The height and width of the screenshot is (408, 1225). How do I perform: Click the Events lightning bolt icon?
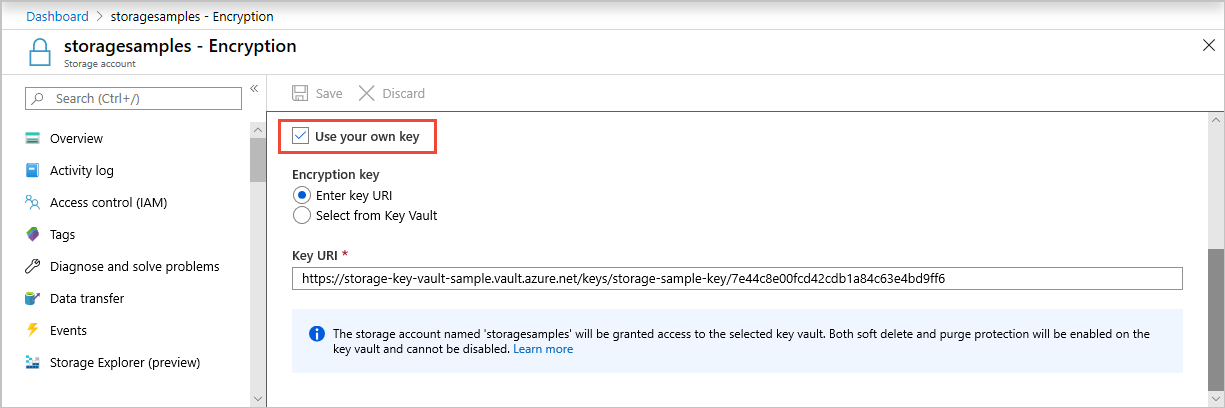click(x=32, y=330)
